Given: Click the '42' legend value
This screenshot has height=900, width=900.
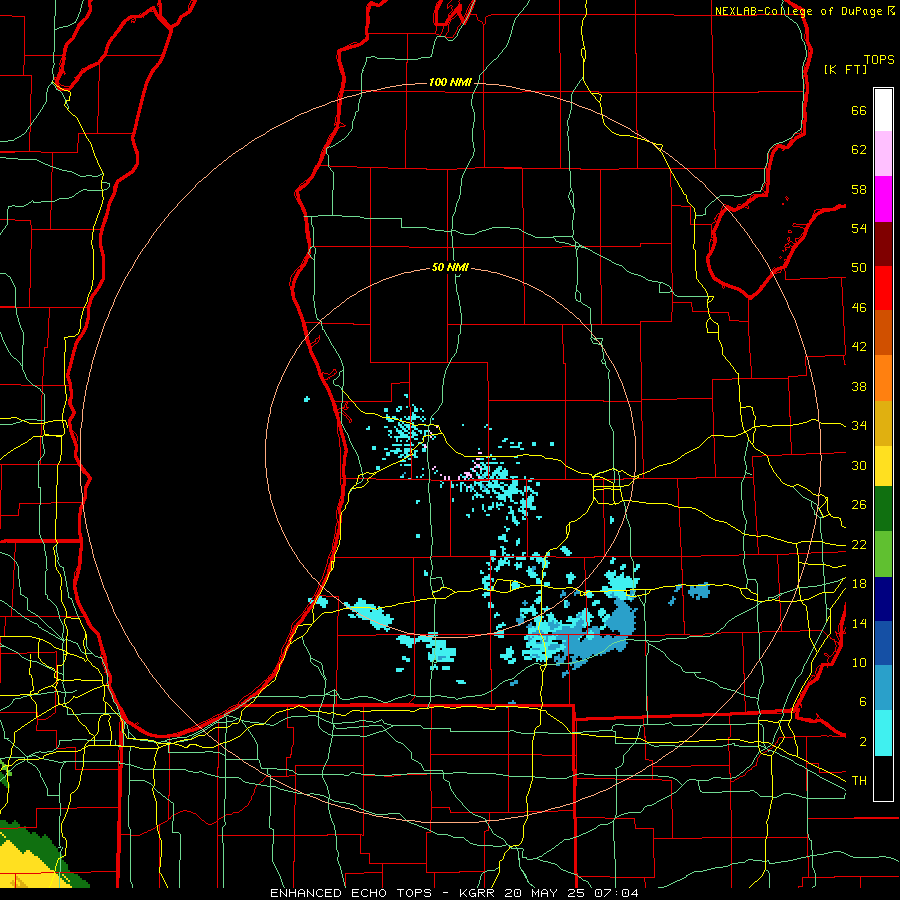Looking at the screenshot, I should 859,347.
